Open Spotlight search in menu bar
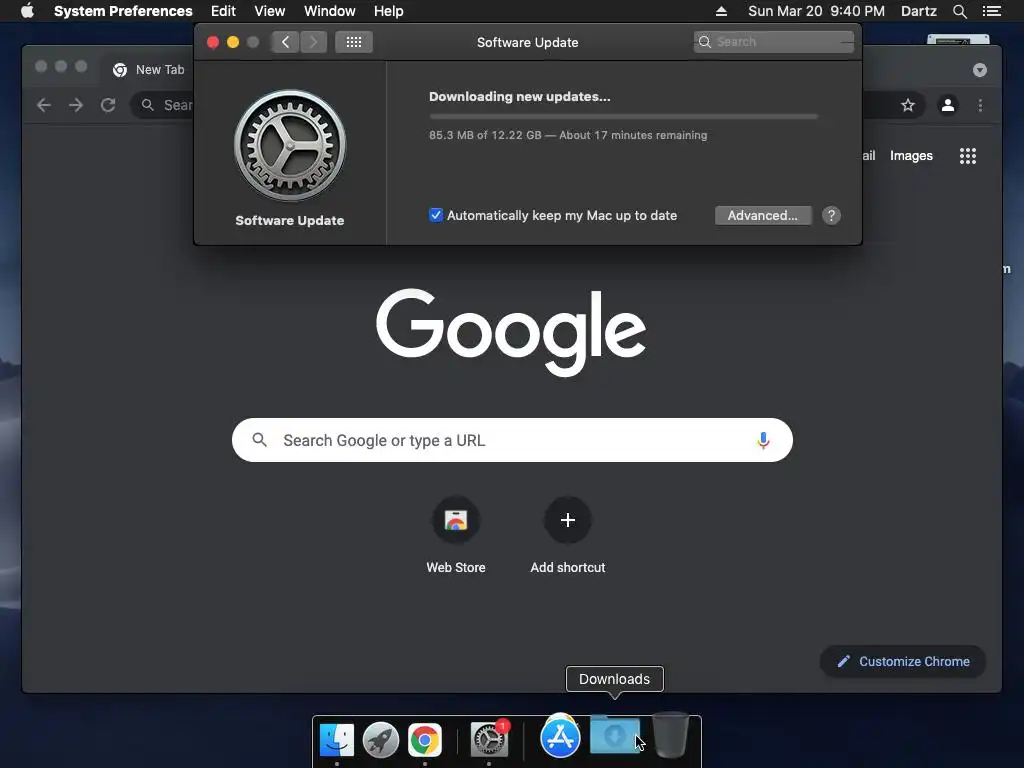Viewport: 1024px width, 768px height. coord(959,11)
